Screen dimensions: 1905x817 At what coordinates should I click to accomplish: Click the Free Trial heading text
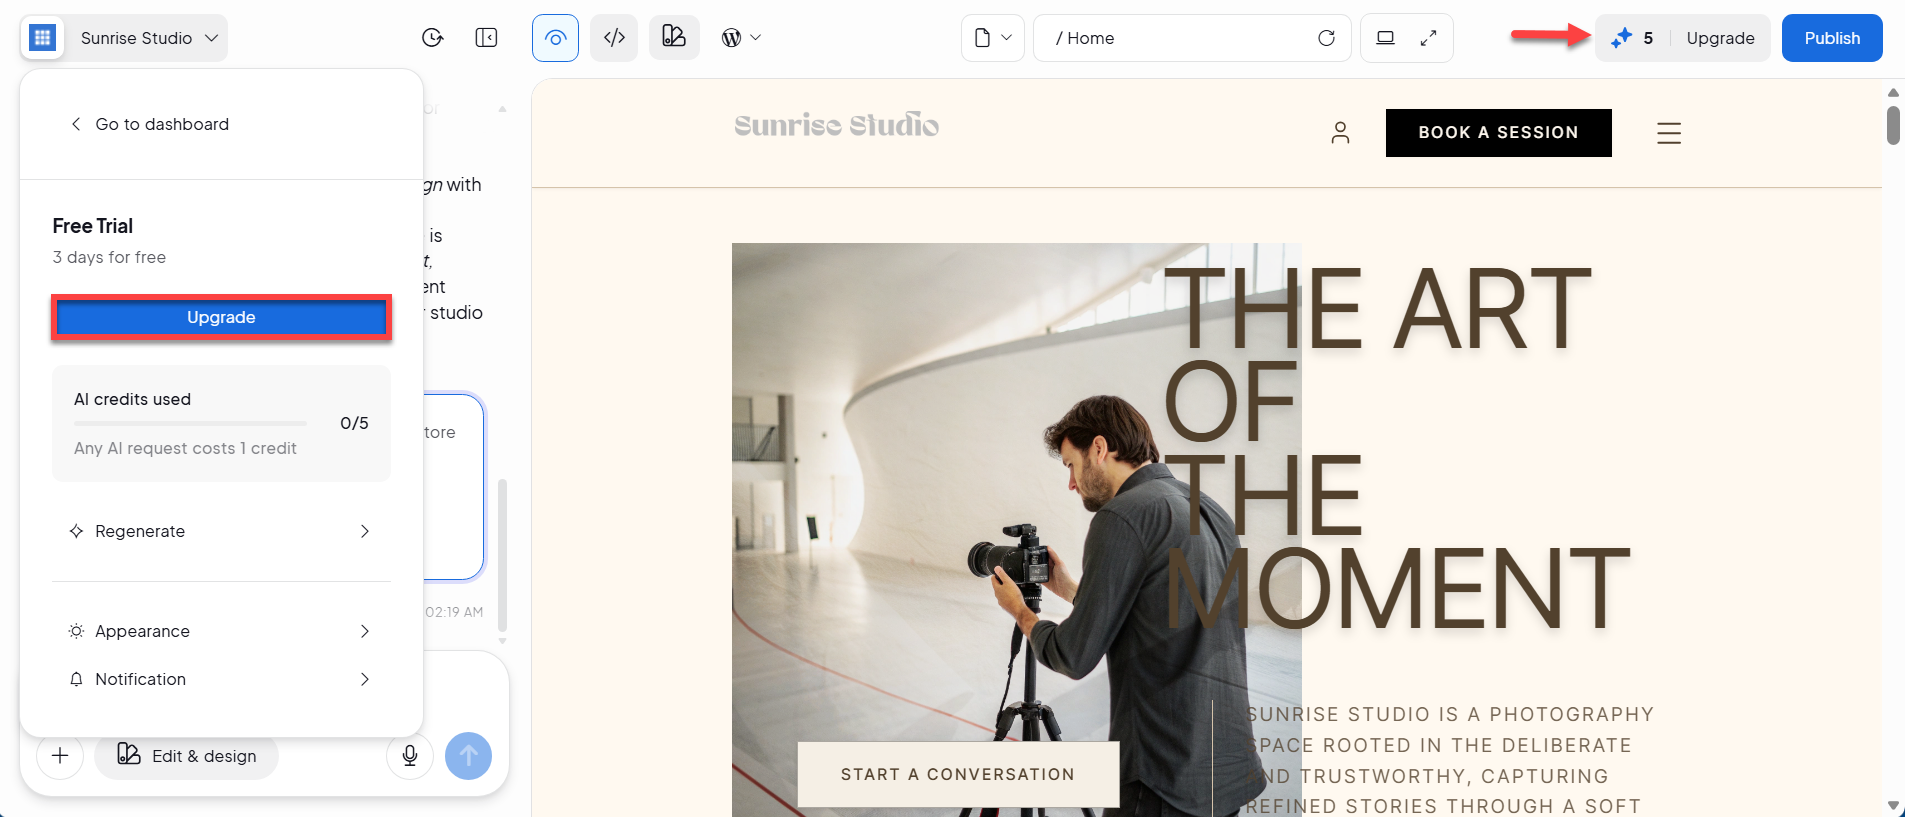pos(93,226)
